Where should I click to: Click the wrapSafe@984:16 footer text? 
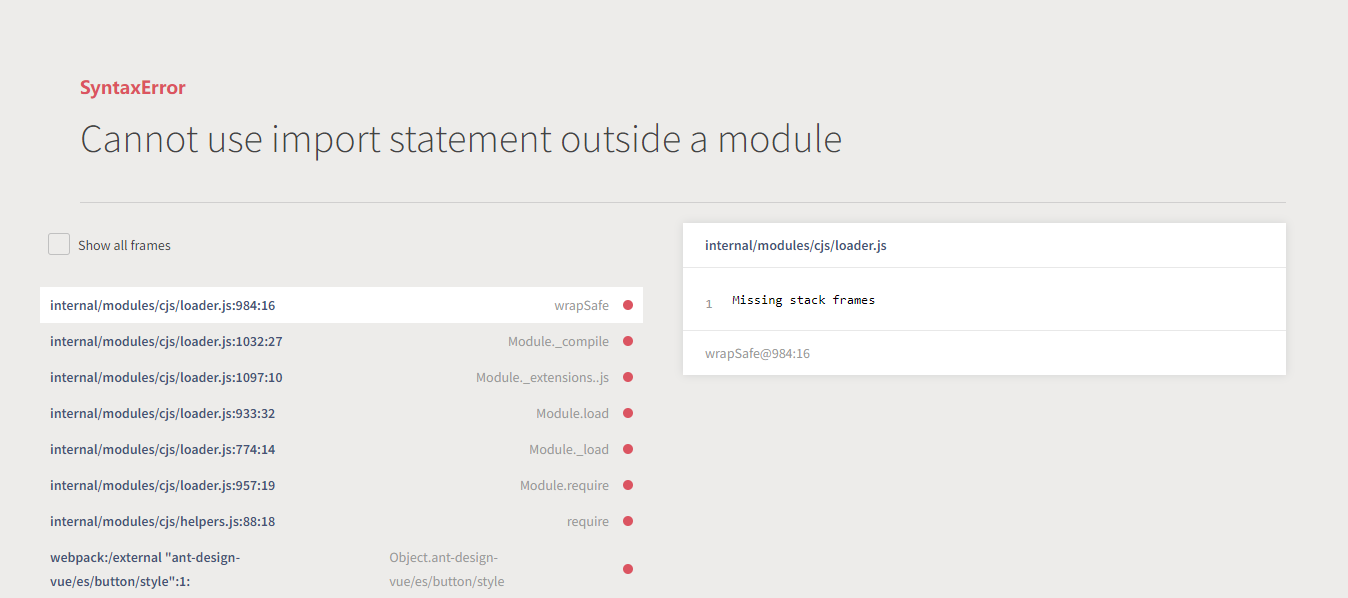tap(757, 353)
